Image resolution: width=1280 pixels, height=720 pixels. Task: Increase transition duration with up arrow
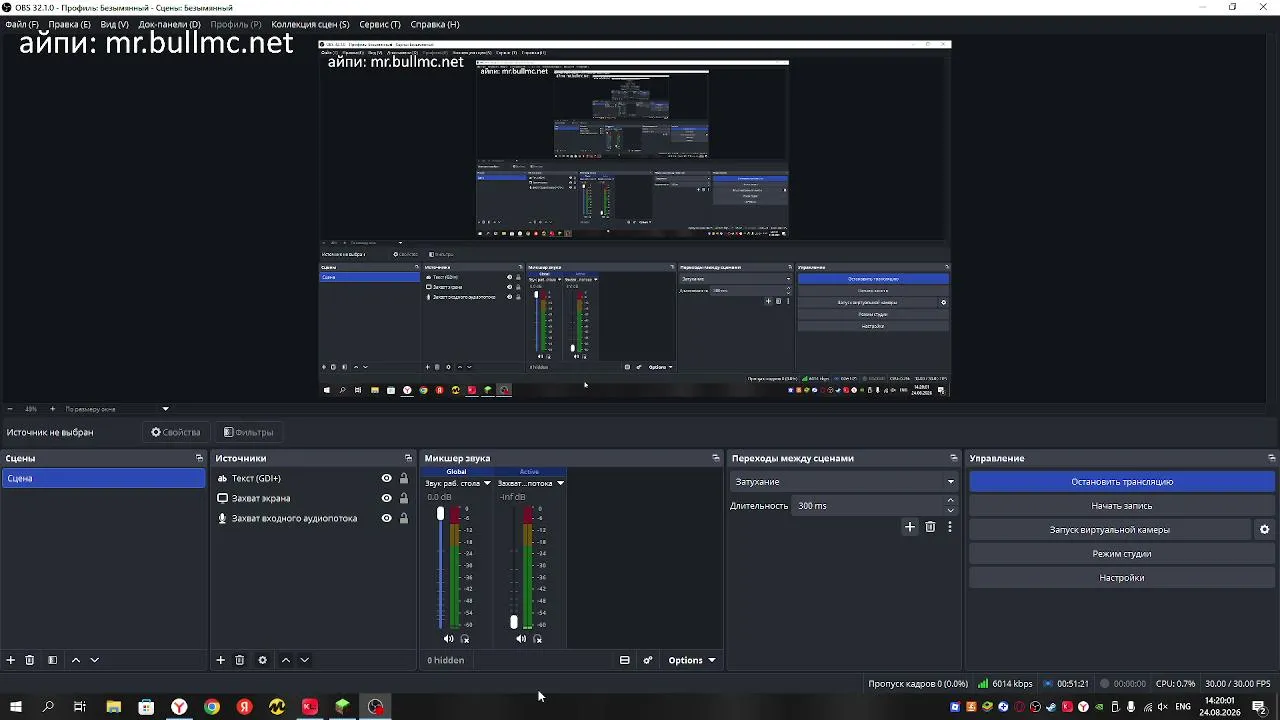coord(950,500)
